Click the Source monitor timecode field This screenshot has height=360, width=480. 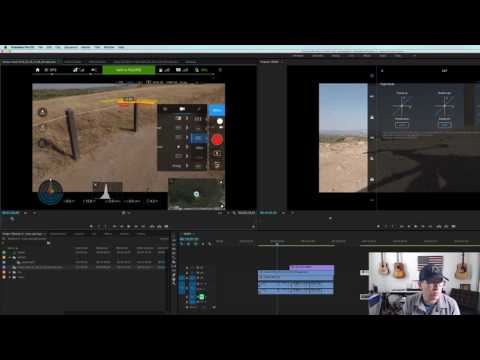(x=11, y=213)
